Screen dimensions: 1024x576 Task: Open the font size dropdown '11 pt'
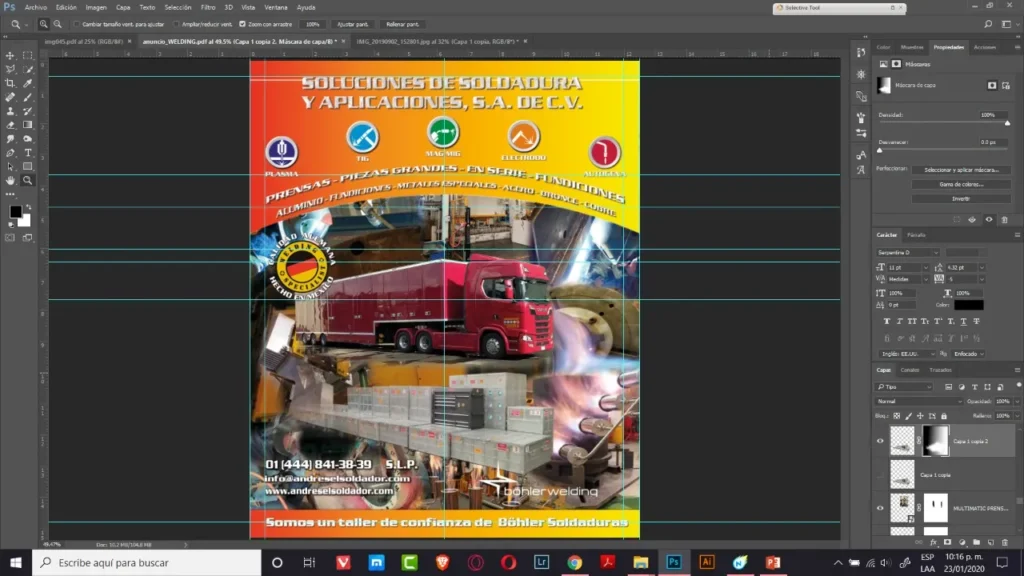[925, 268]
